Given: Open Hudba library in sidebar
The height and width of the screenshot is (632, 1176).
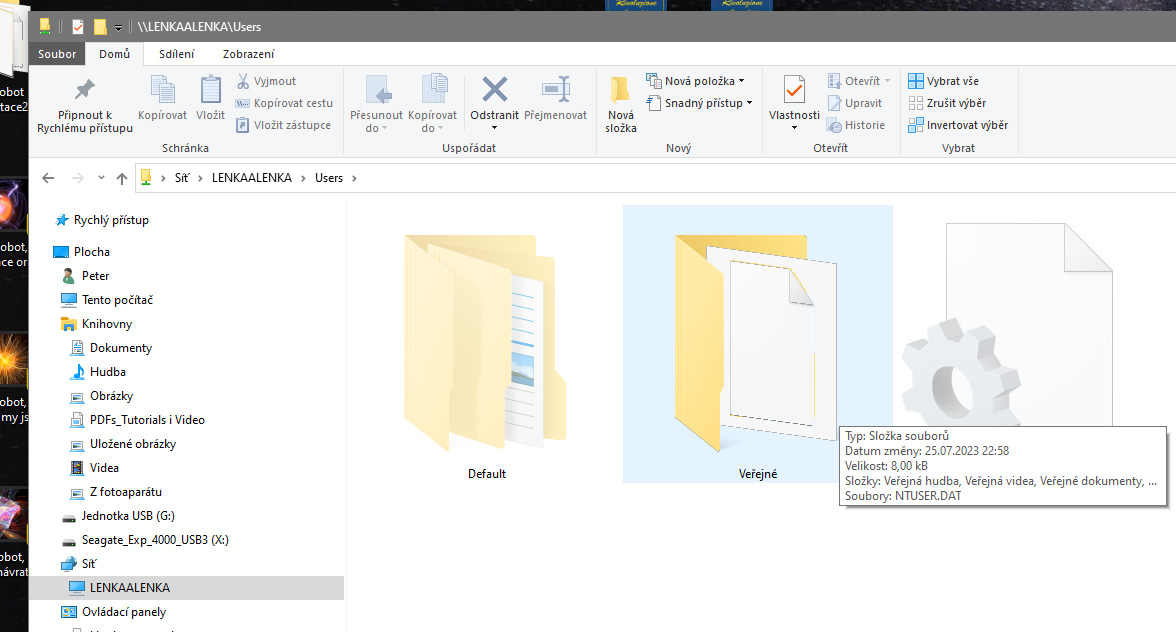Looking at the screenshot, I should click(107, 372).
